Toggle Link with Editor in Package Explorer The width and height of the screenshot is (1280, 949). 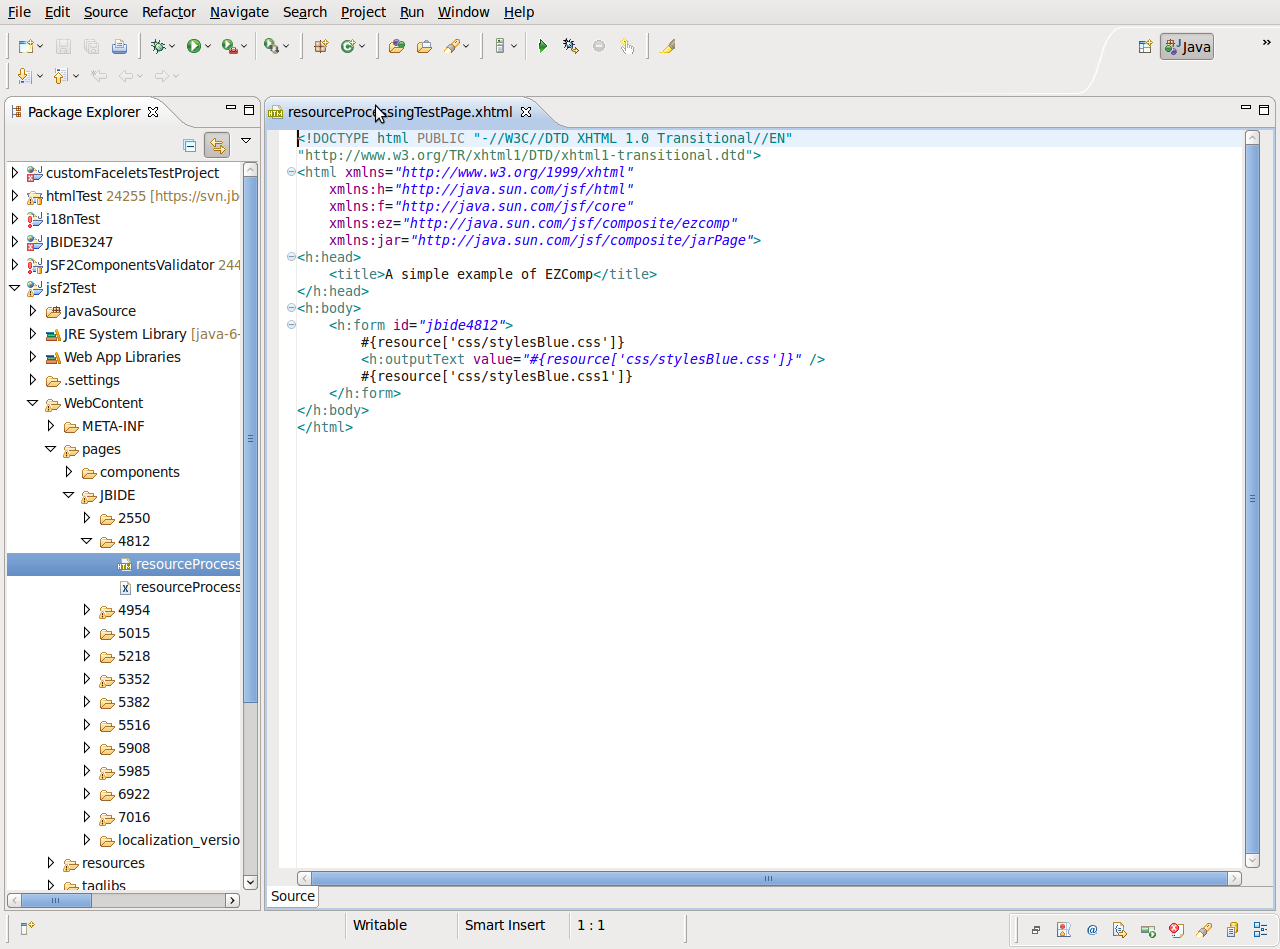pyautogui.click(x=217, y=145)
